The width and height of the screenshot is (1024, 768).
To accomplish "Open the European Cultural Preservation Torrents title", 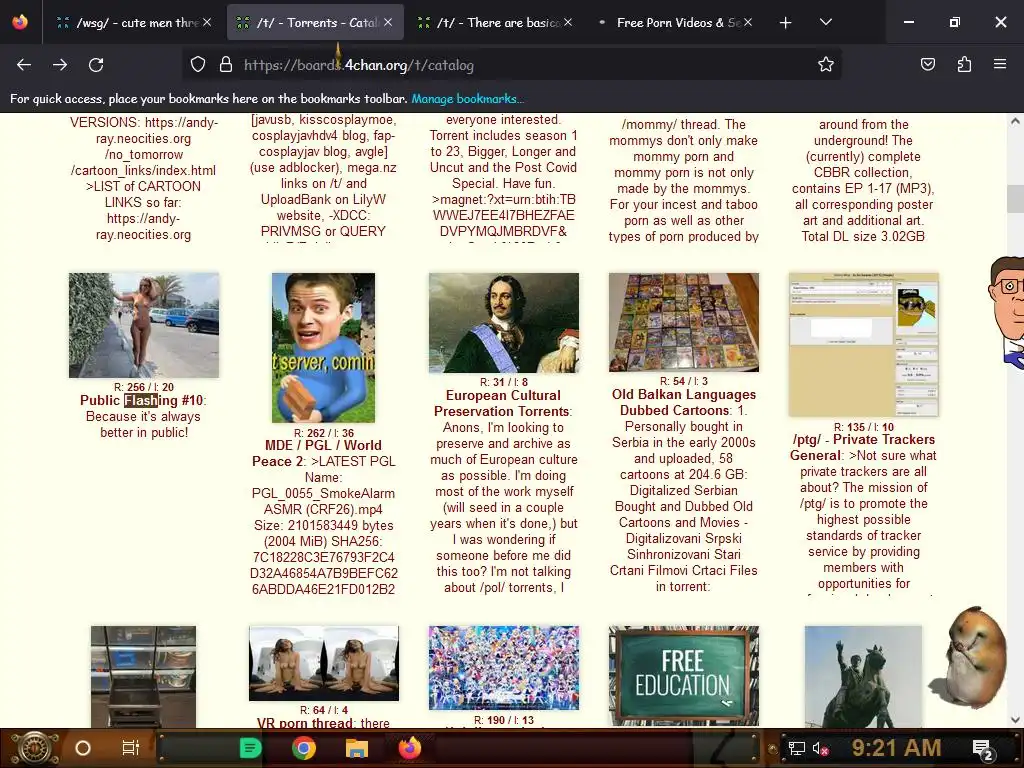I will pyautogui.click(x=503, y=403).
